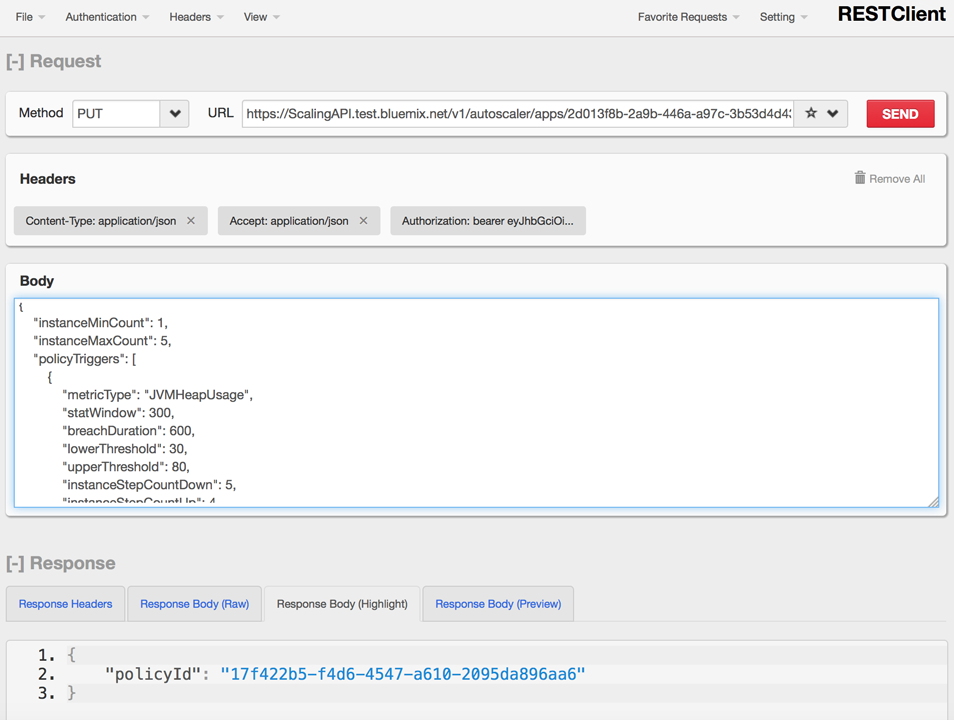Click the "statWindow": 300 line
Screen dimensions: 954x720
tap(118, 413)
